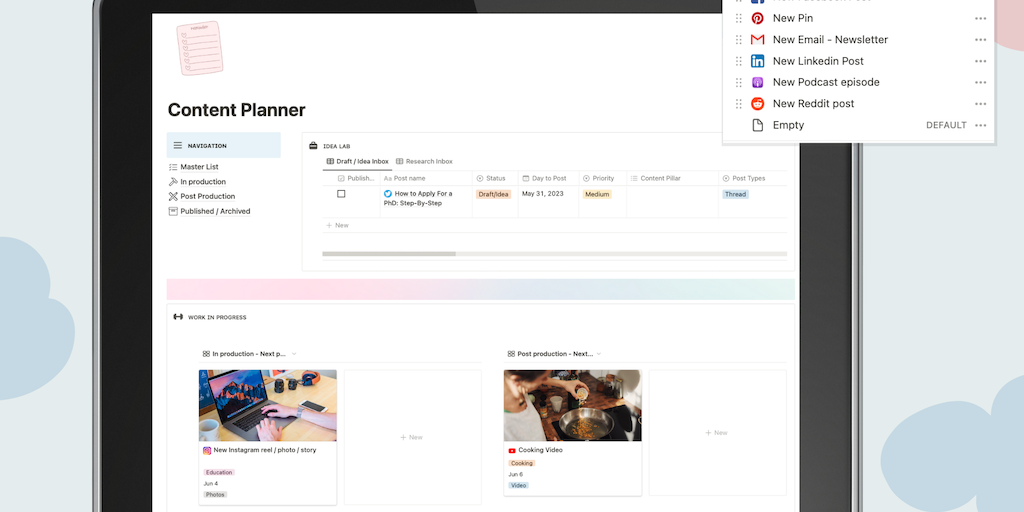Add a new card in Post production gallery
This screenshot has height=512, width=1024.
coord(717,432)
